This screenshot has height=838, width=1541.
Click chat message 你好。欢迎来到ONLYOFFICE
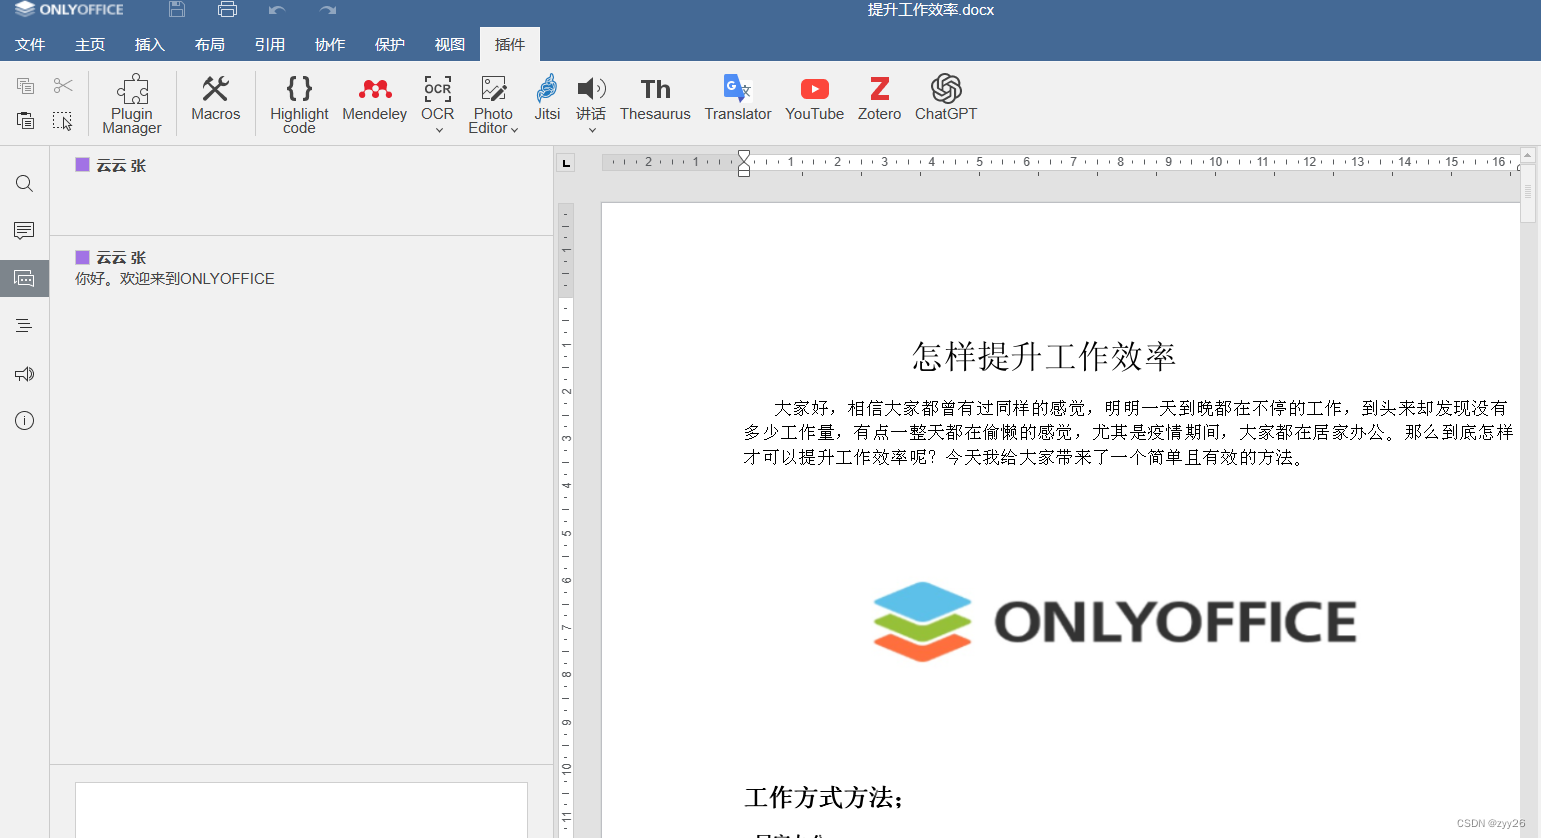175,279
